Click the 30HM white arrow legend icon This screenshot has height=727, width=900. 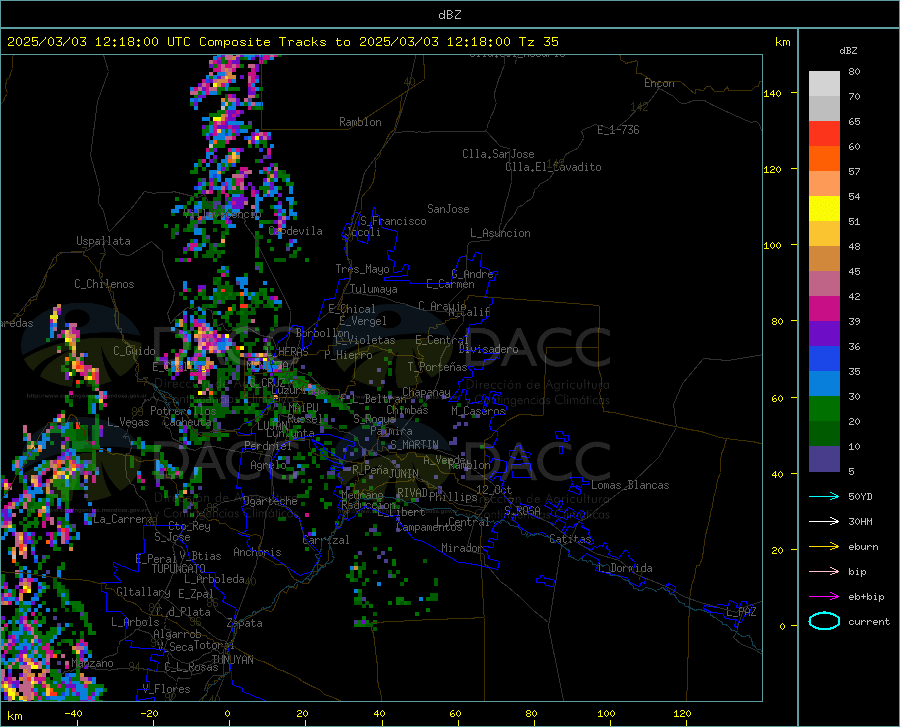pos(824,521)
